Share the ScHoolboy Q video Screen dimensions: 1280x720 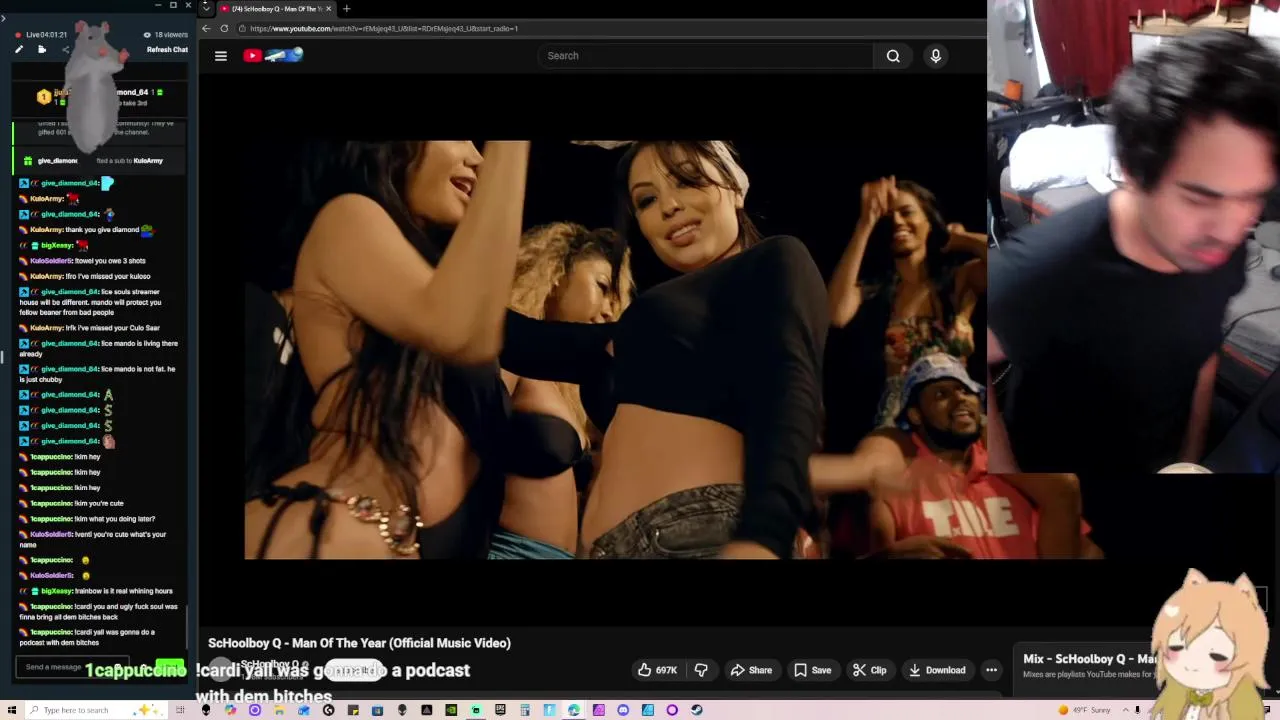coord(751,670)
